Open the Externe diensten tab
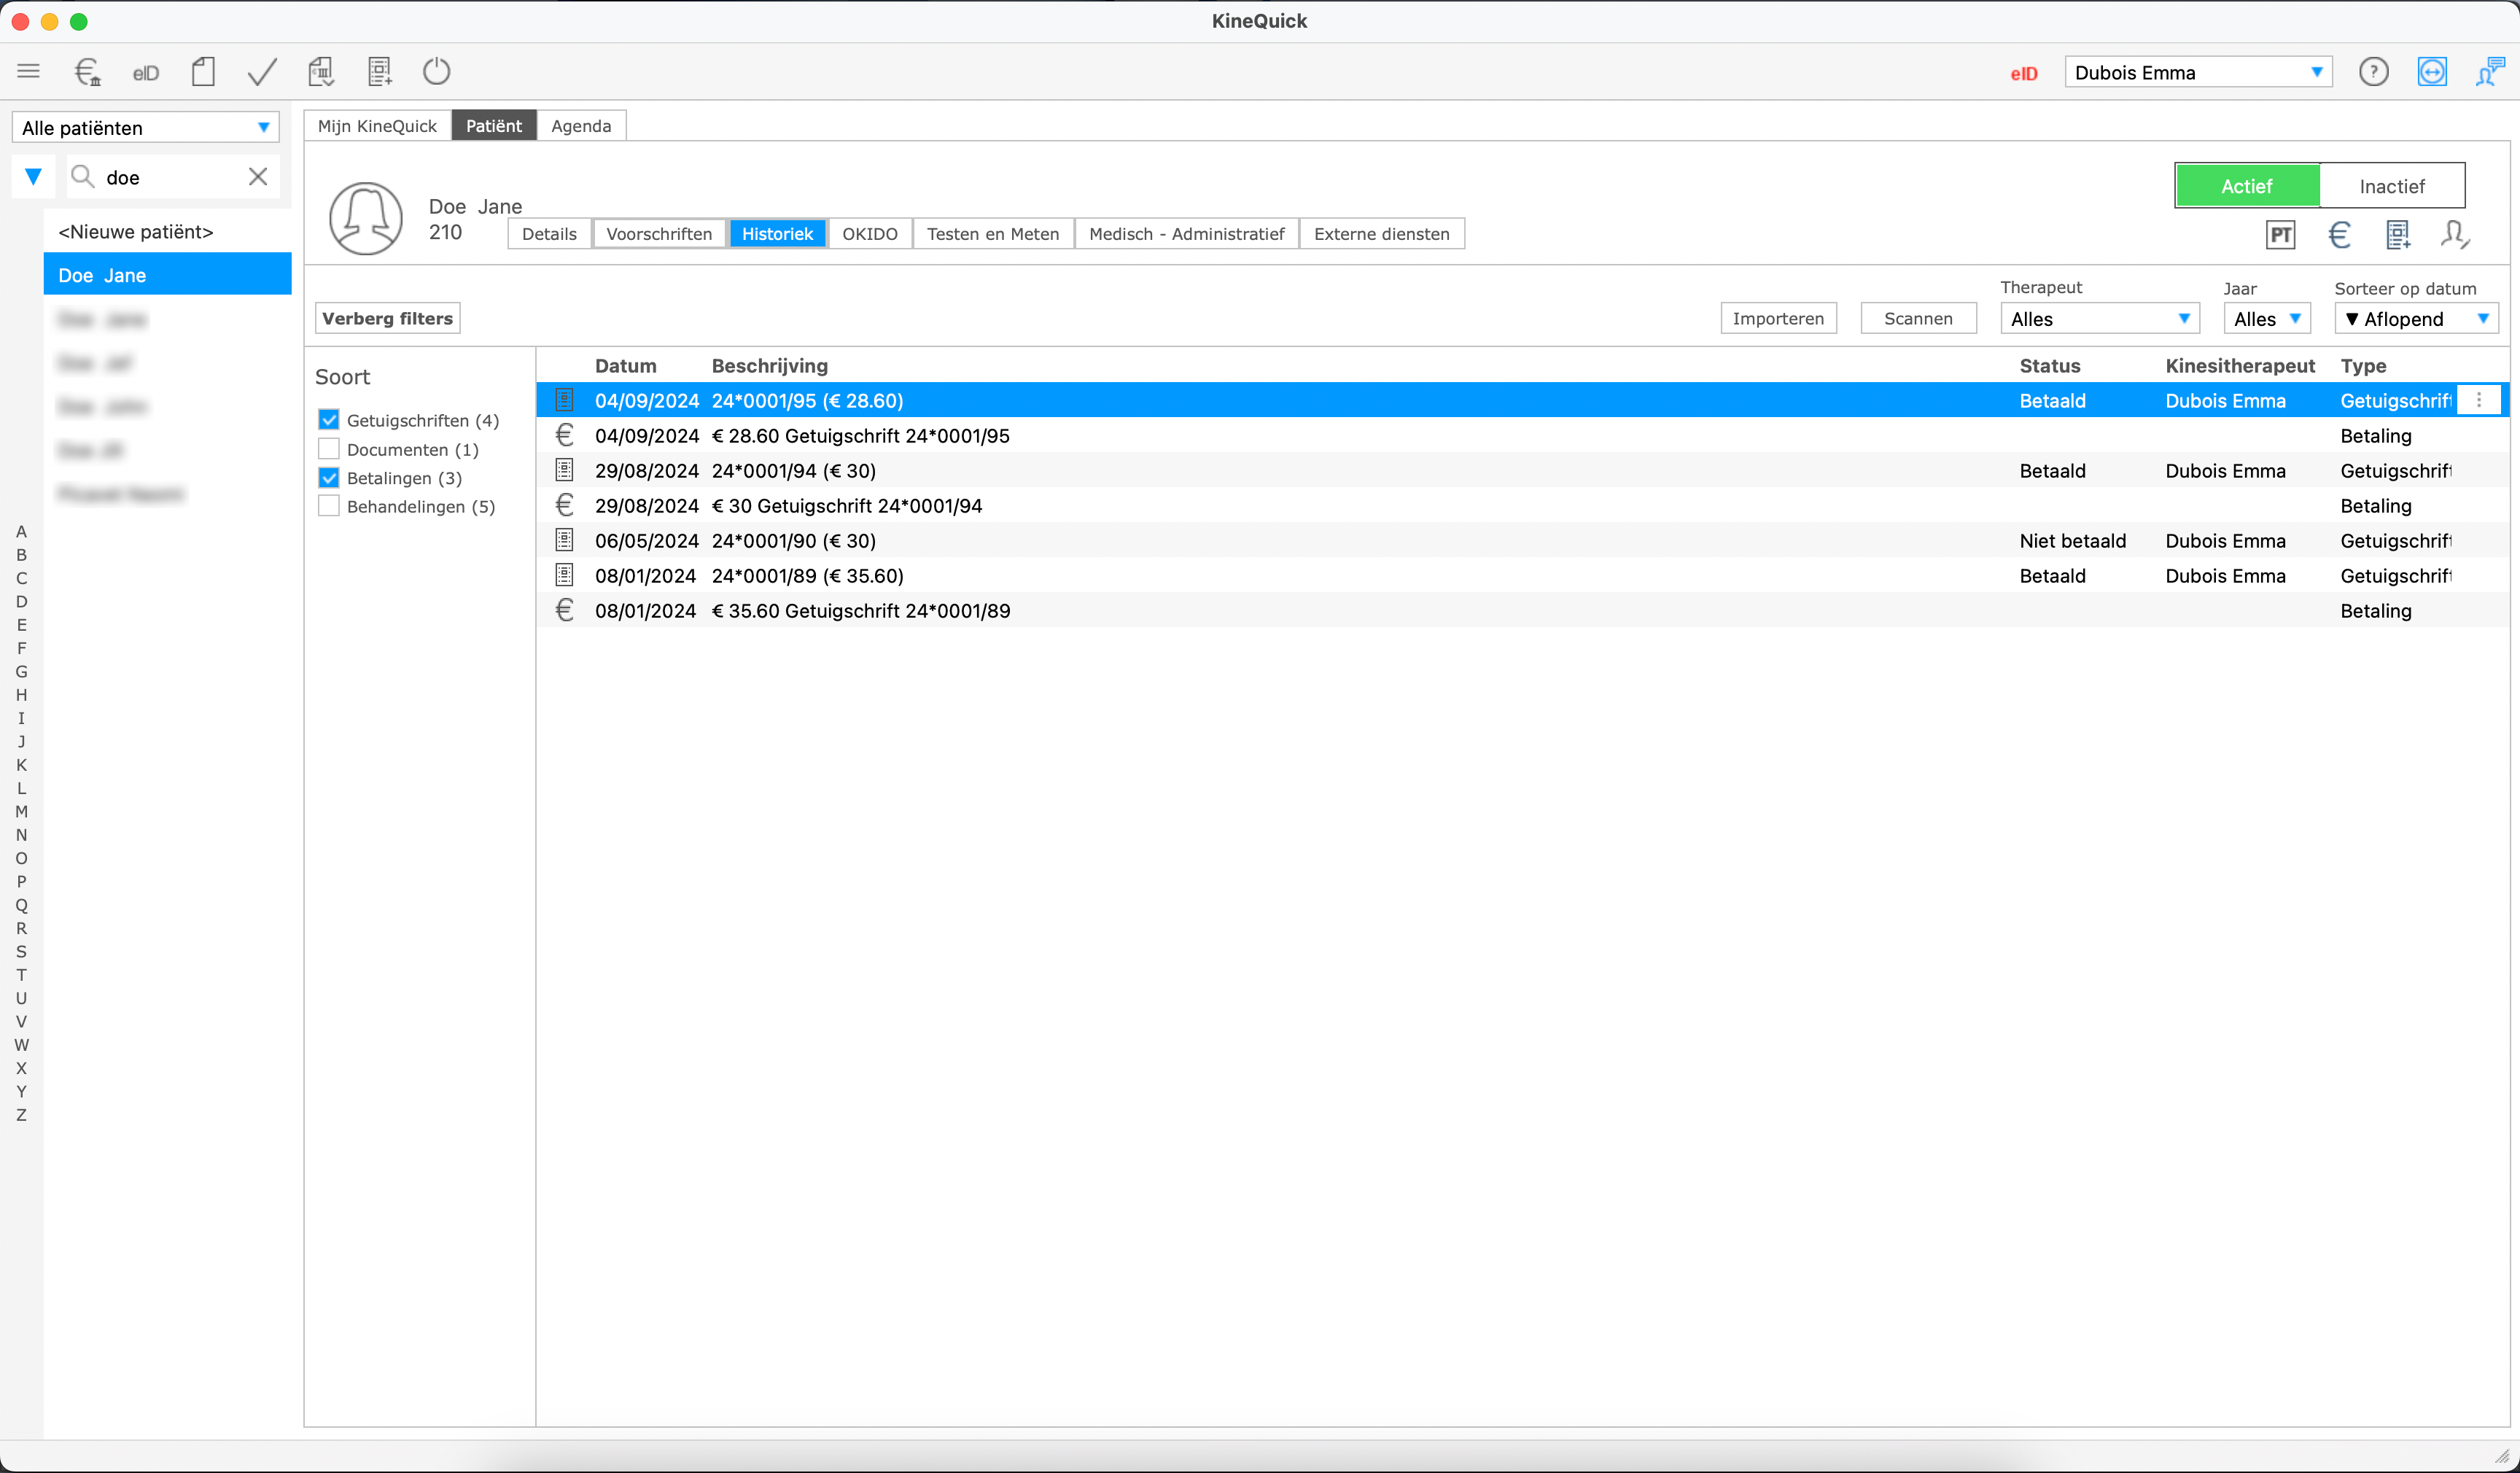 tap(1382, 234)
